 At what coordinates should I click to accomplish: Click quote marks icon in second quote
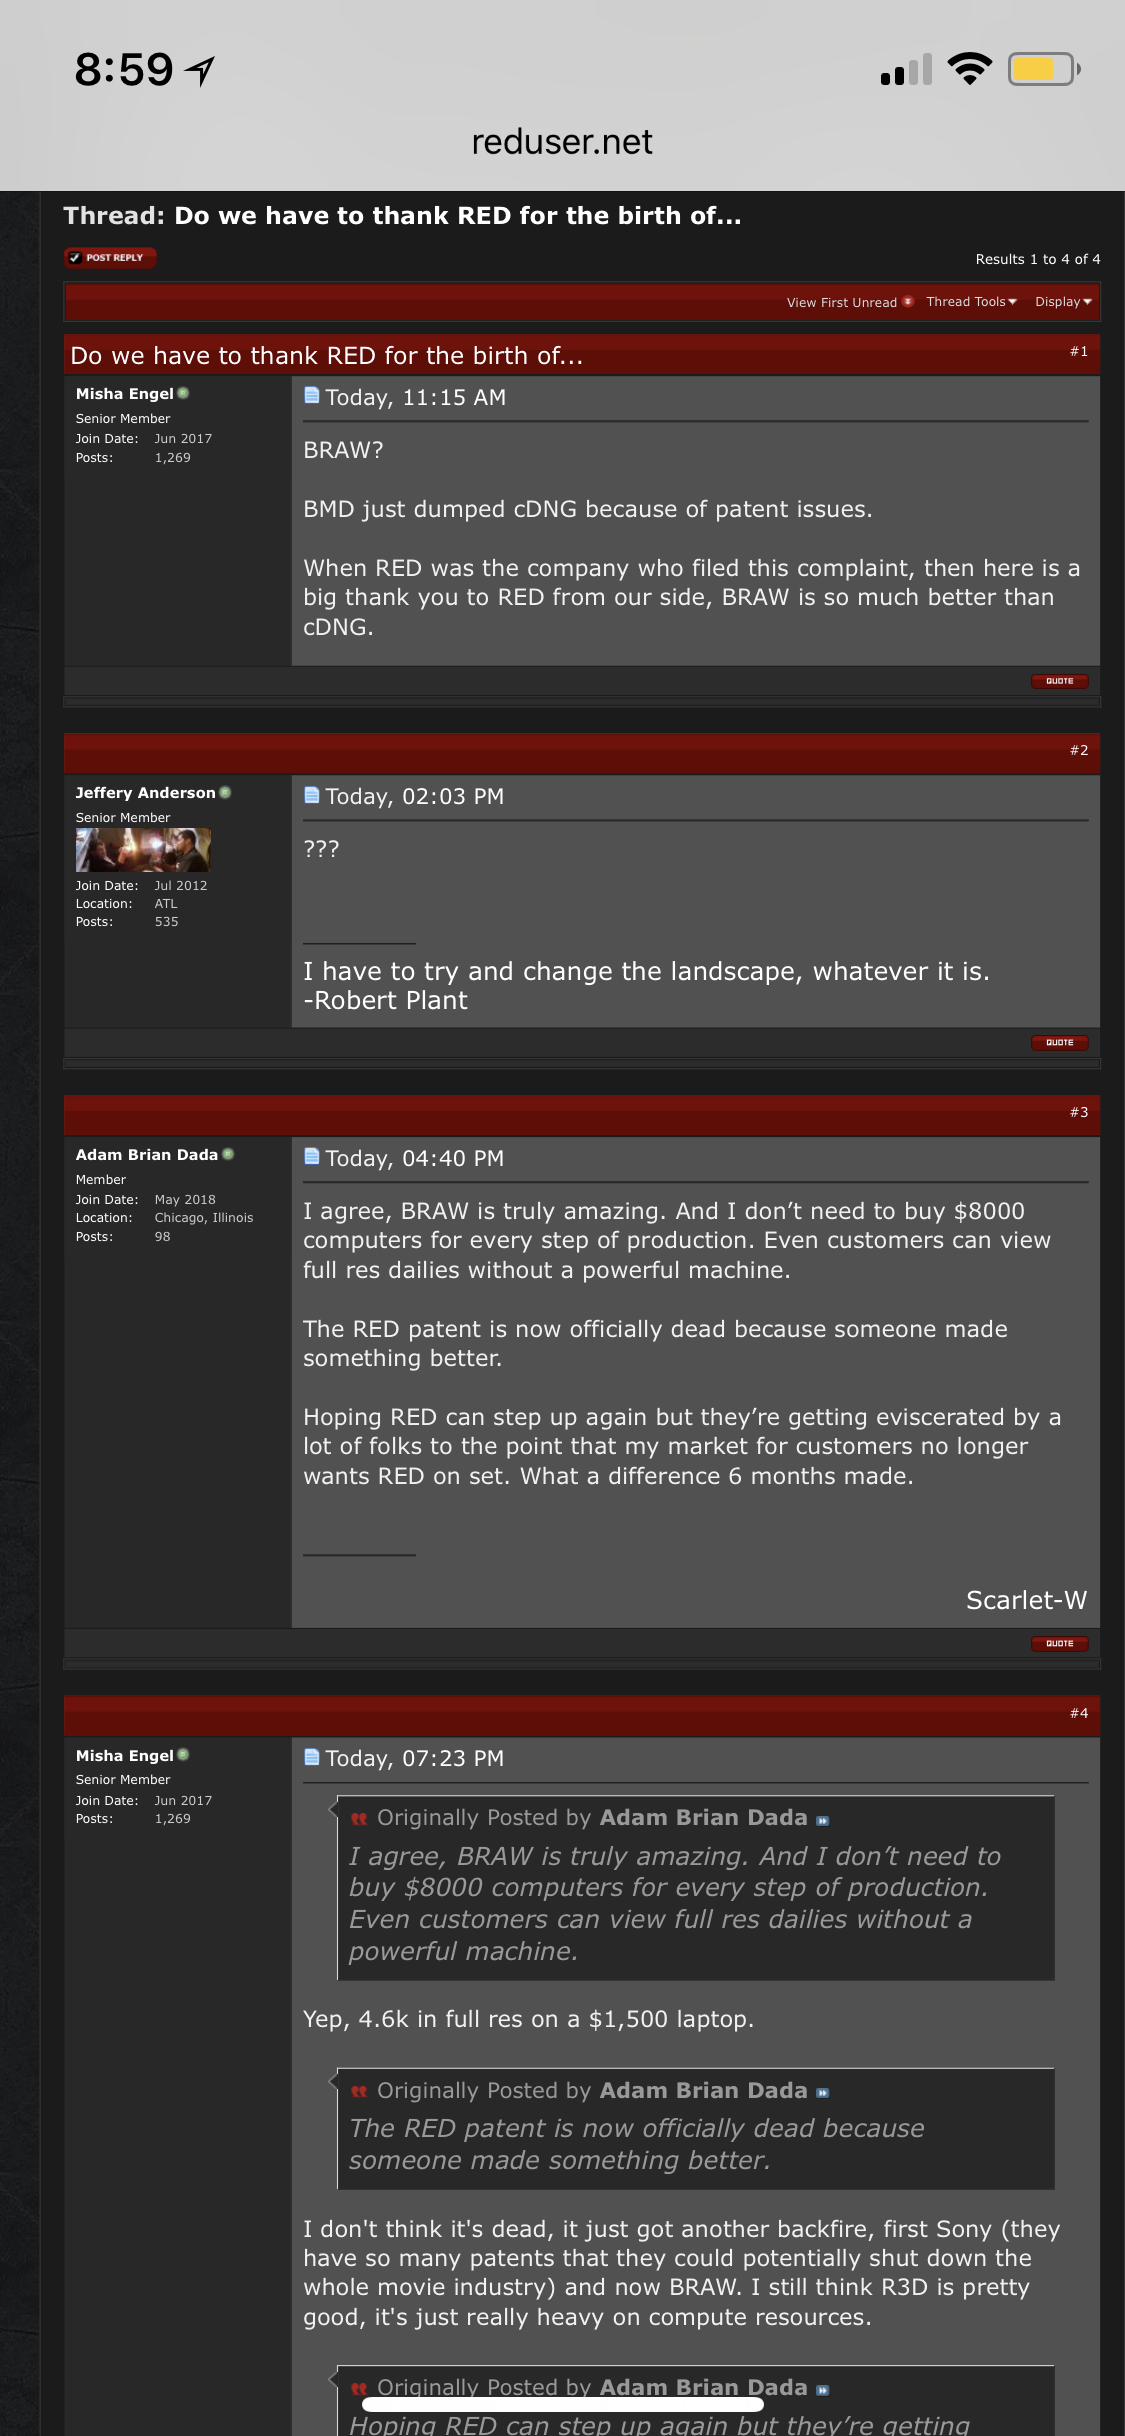pyautogui.click(x=359, y=2091)
